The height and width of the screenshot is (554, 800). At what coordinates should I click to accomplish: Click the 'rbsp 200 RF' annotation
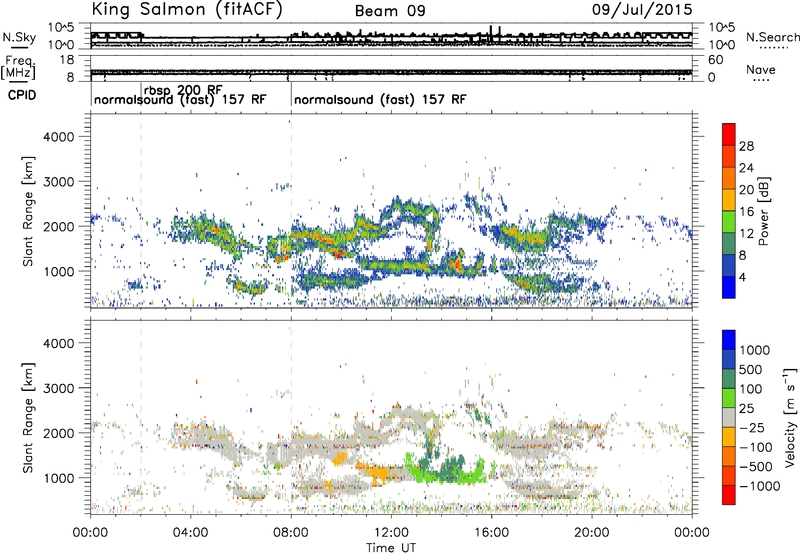pyautogui.click(x=183, y=90)
